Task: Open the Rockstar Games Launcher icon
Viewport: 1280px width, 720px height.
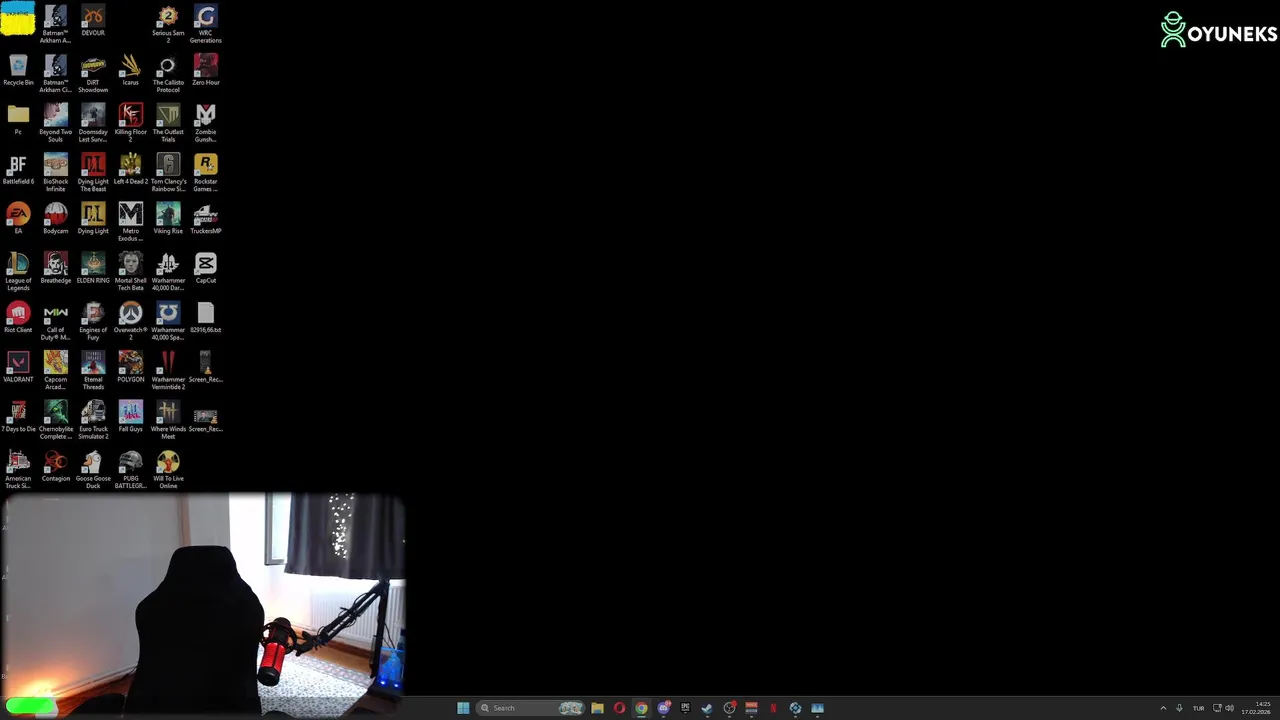Action: click(x=205, y=172)
